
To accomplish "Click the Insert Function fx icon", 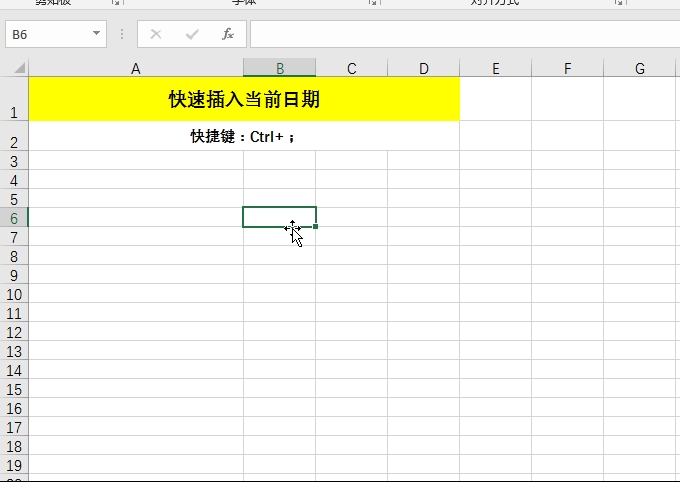I will point(227,34).
